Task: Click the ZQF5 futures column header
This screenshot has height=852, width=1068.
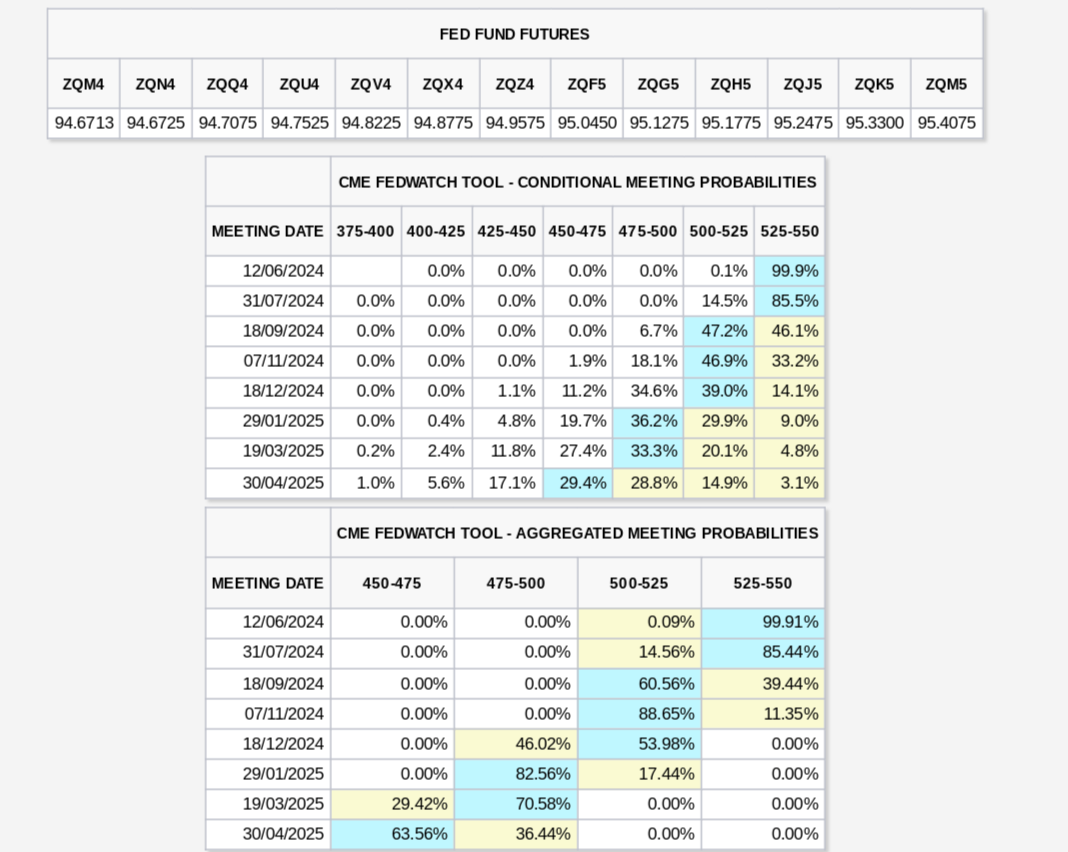Action: tap(587, 84)
